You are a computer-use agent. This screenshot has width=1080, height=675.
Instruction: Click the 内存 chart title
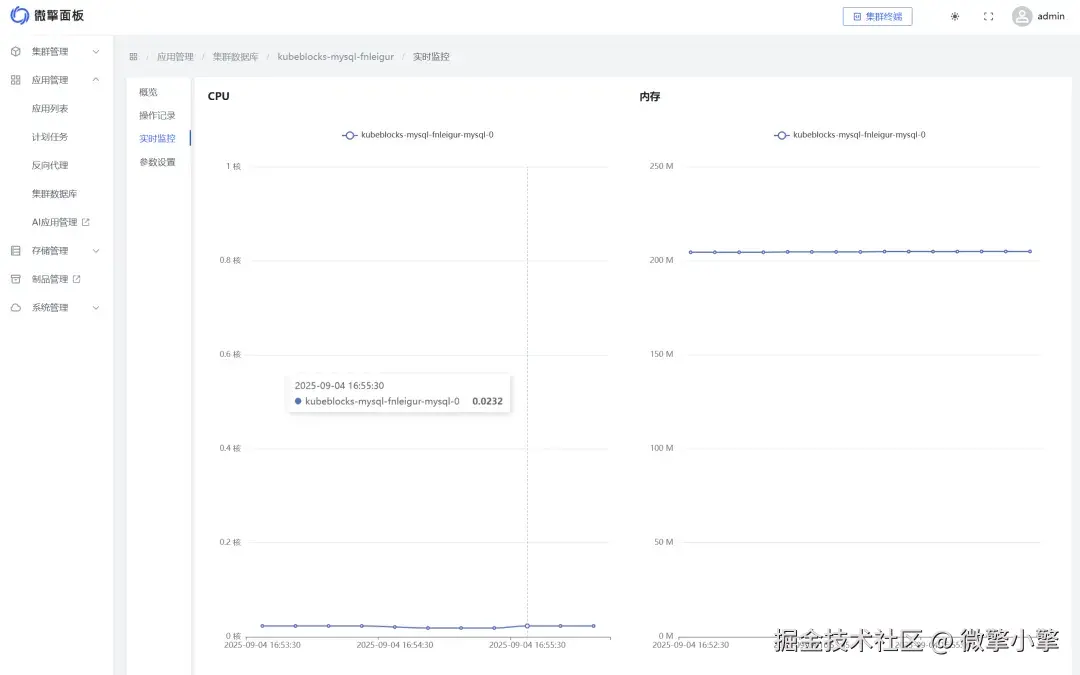(650, 96)
